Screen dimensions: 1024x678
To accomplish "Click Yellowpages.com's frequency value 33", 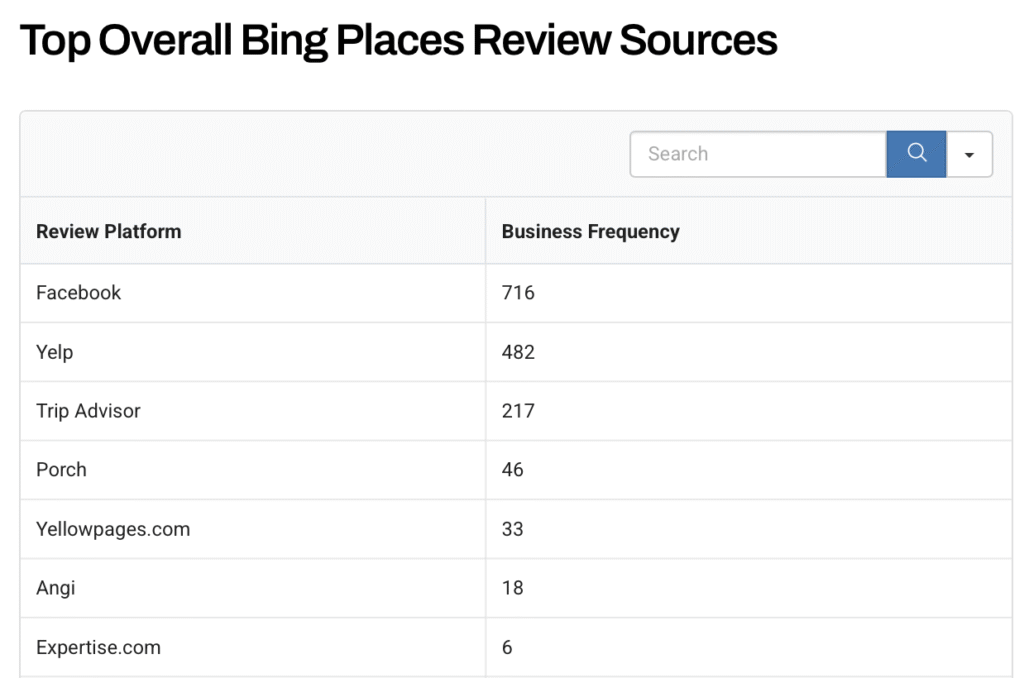I will (513, 529).
